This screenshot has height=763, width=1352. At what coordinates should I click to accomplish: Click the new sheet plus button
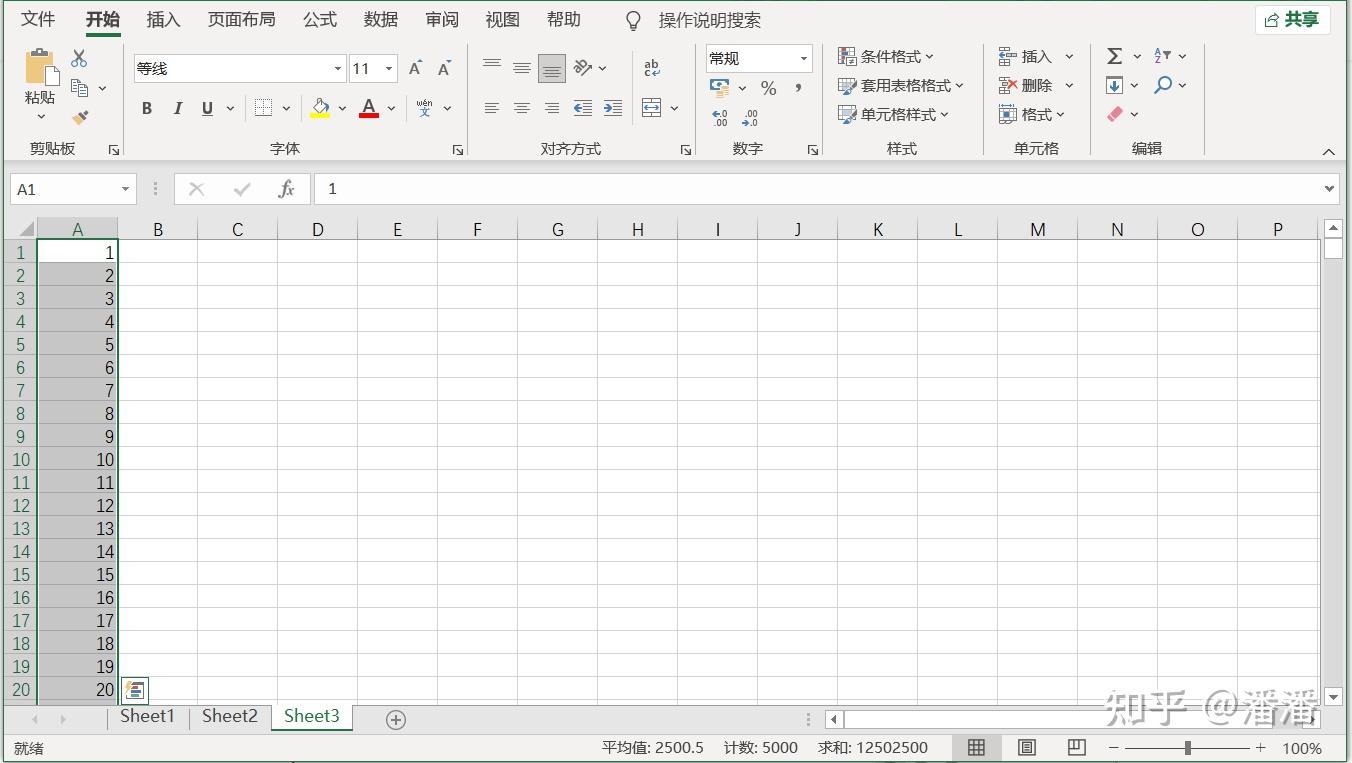pos(395,718)
